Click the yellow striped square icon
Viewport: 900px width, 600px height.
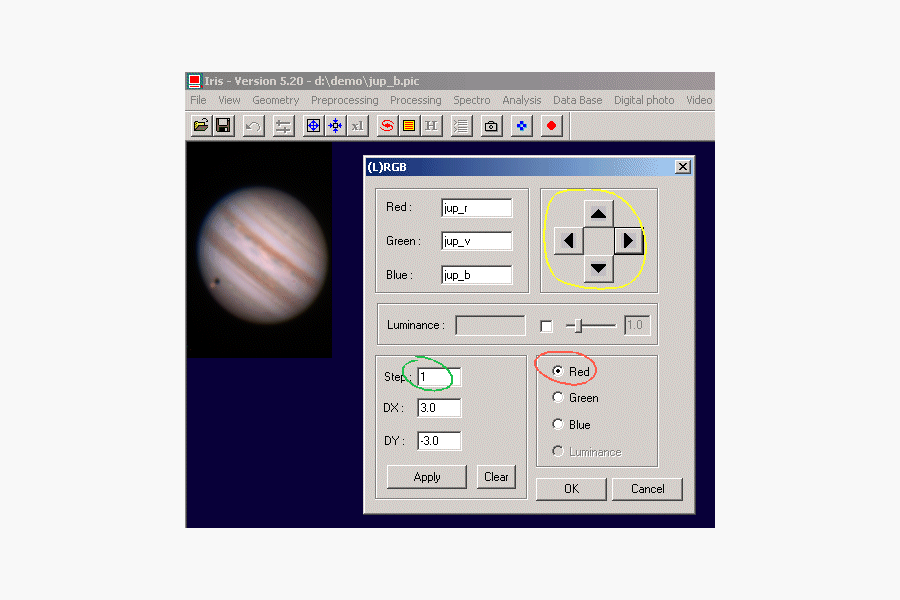click(x=409, y=126)
